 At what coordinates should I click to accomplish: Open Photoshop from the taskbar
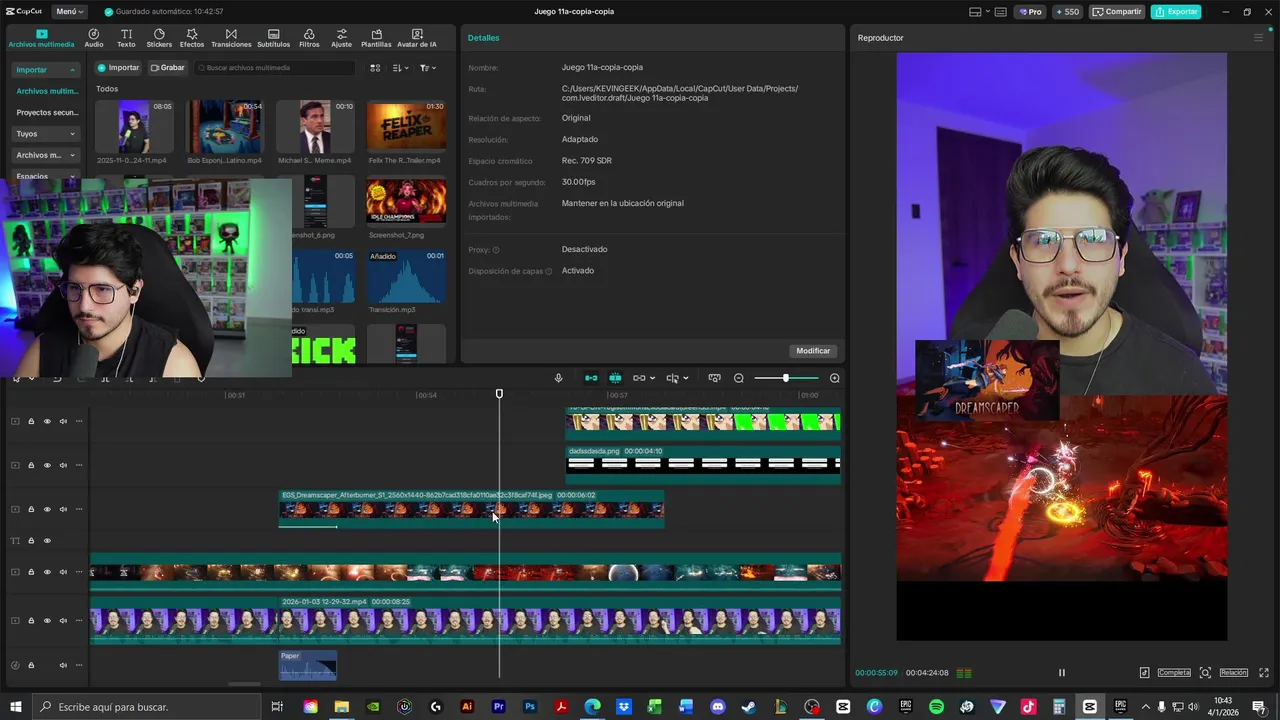(530, 707)
